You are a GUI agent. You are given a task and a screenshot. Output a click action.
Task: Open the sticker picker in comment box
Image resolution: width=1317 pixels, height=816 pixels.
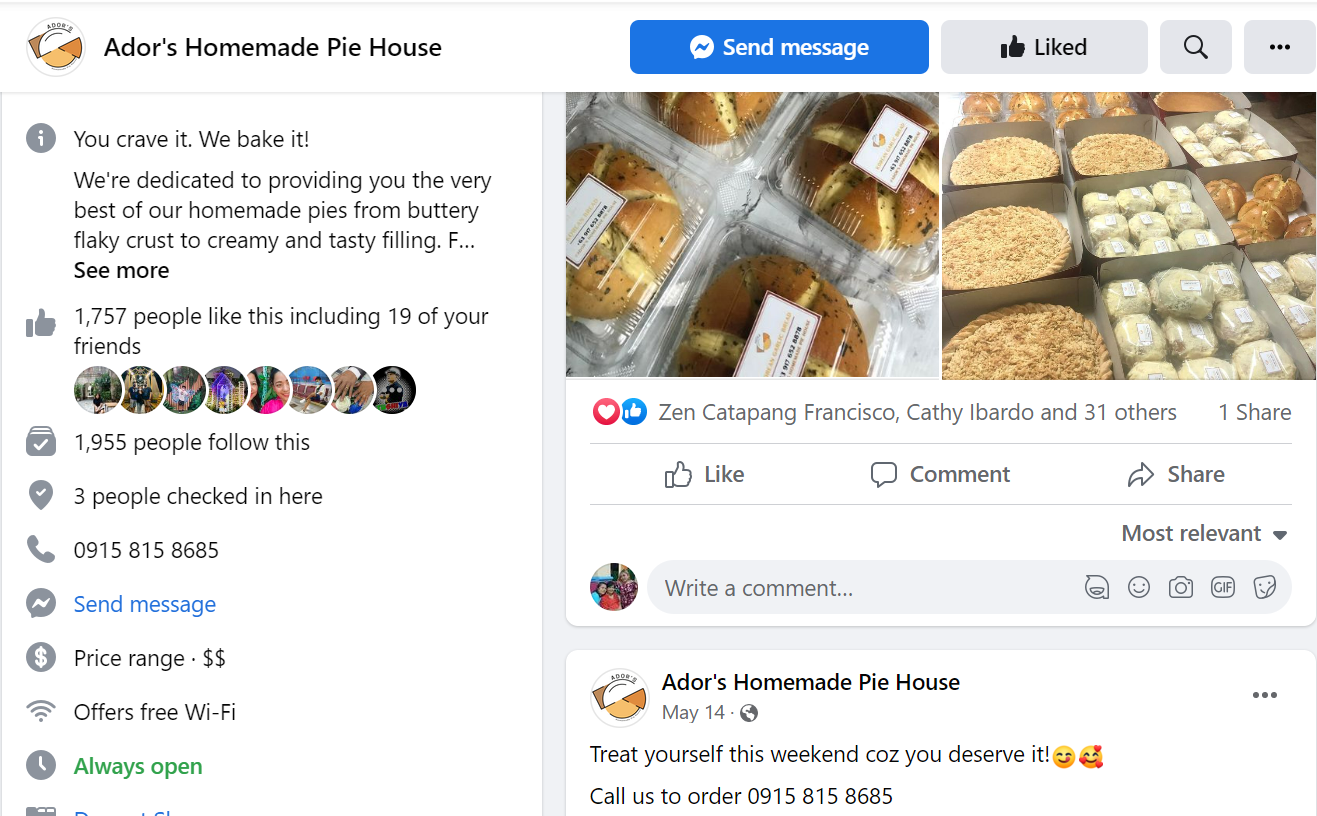pos(1265,588)
